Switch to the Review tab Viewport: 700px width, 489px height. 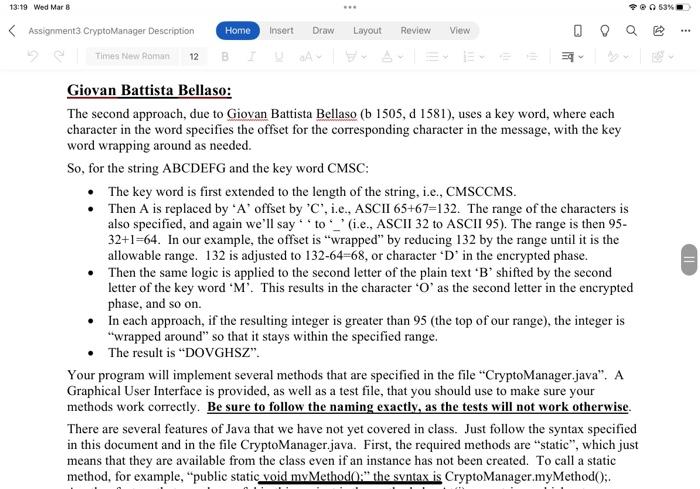(416, 30)
